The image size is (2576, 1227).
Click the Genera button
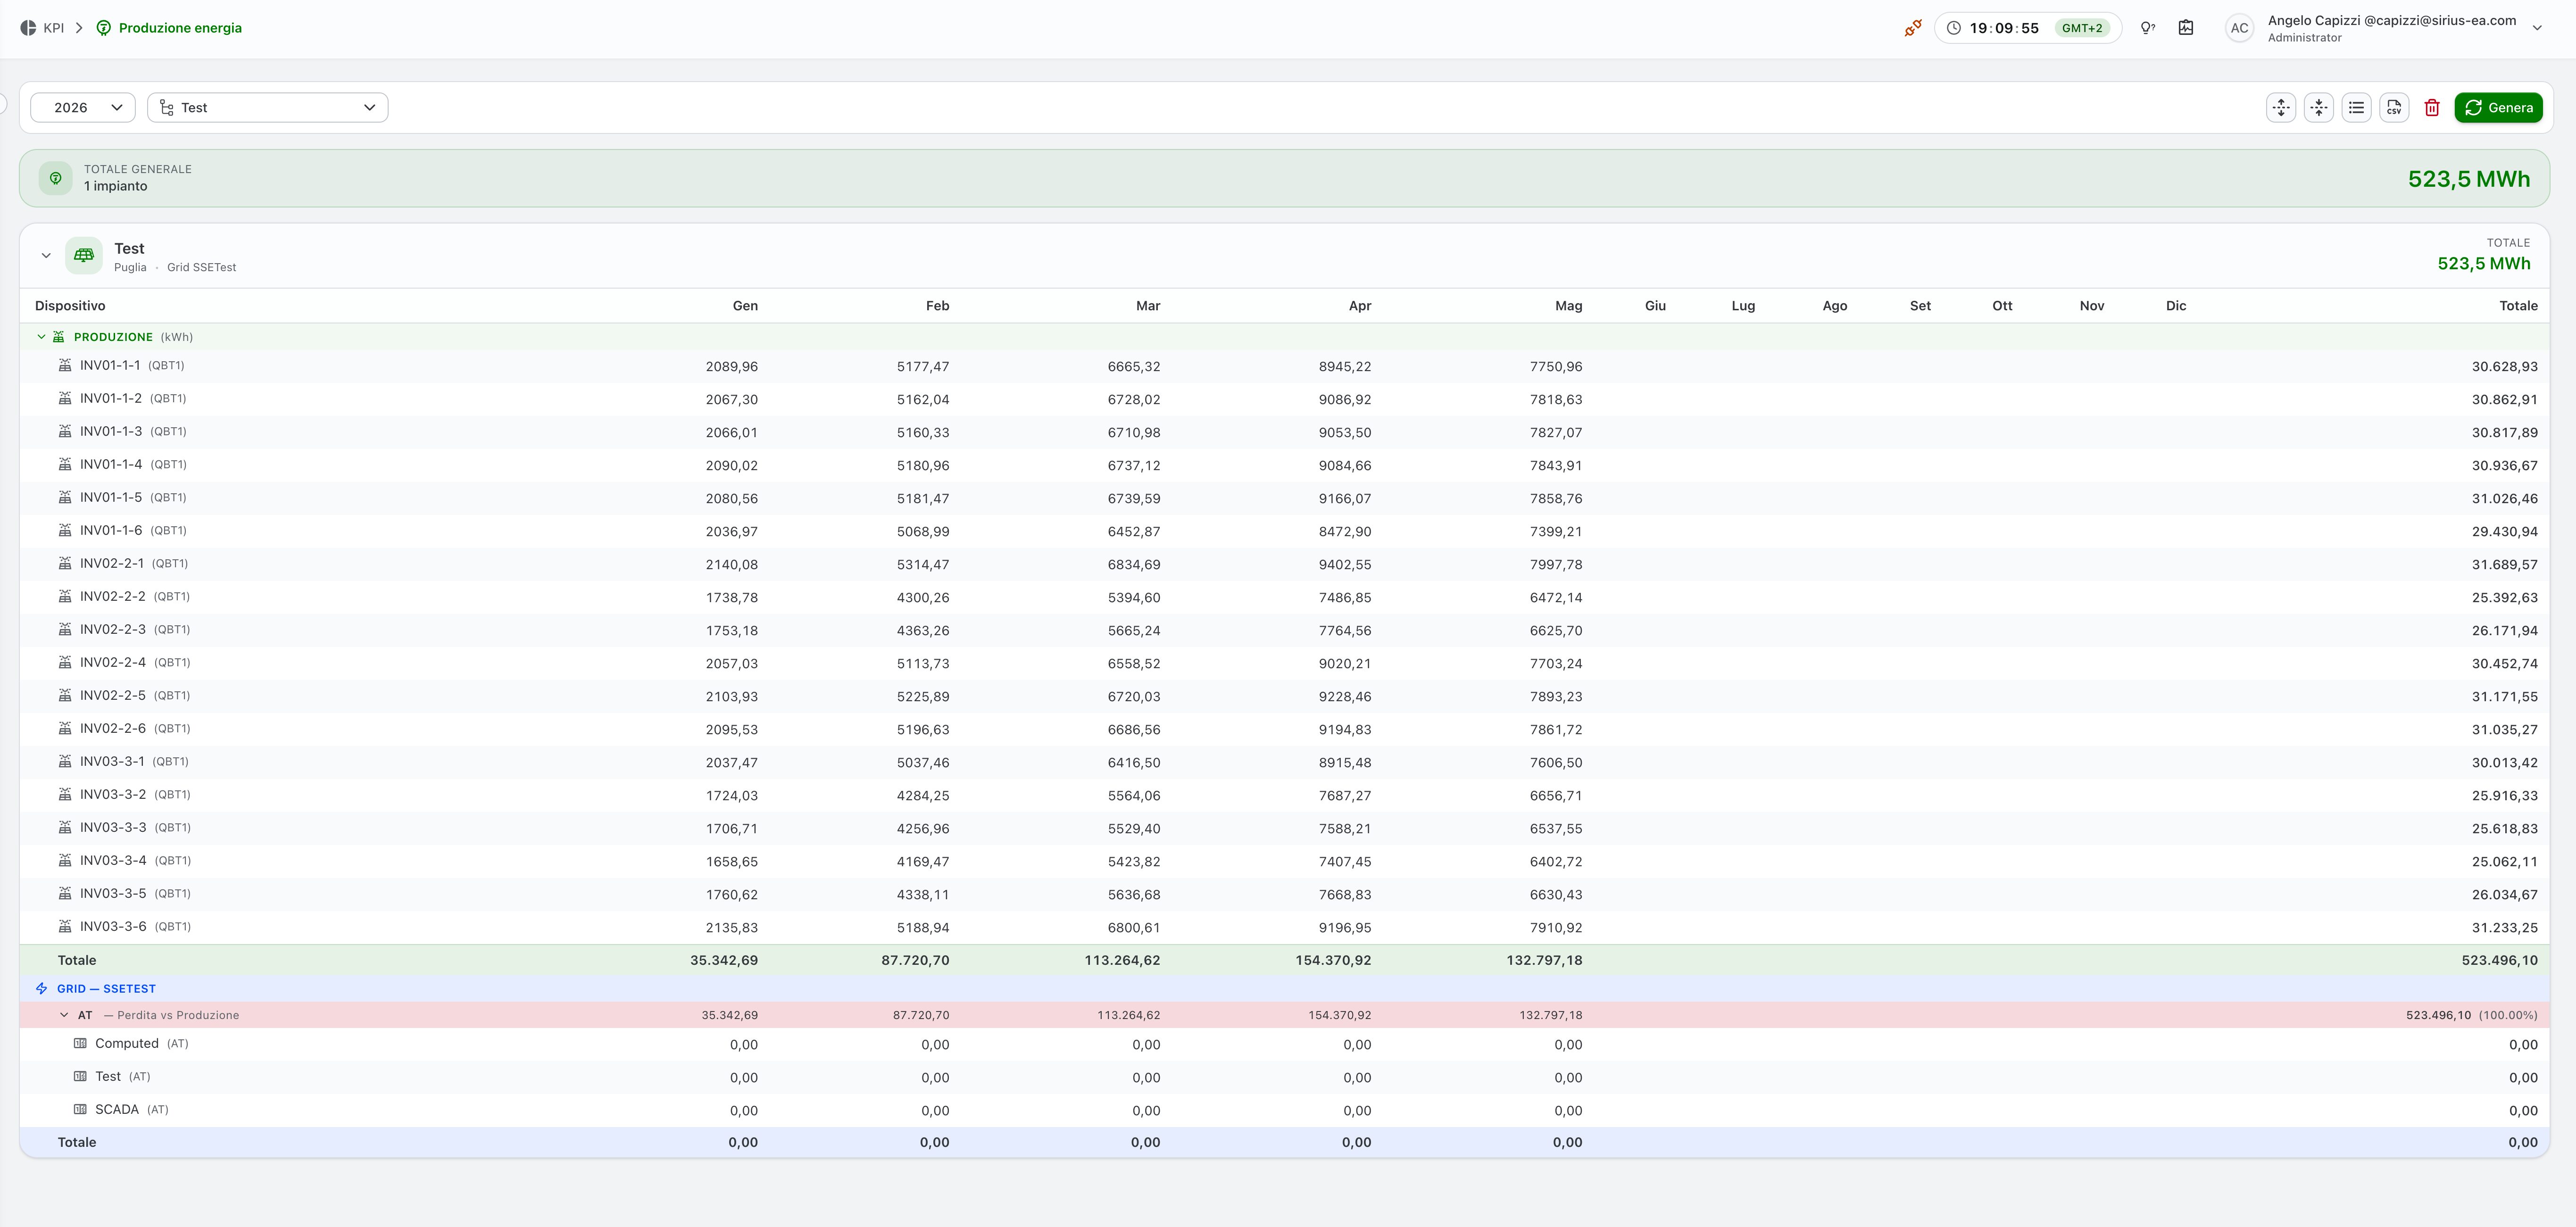coord(2498,108)
